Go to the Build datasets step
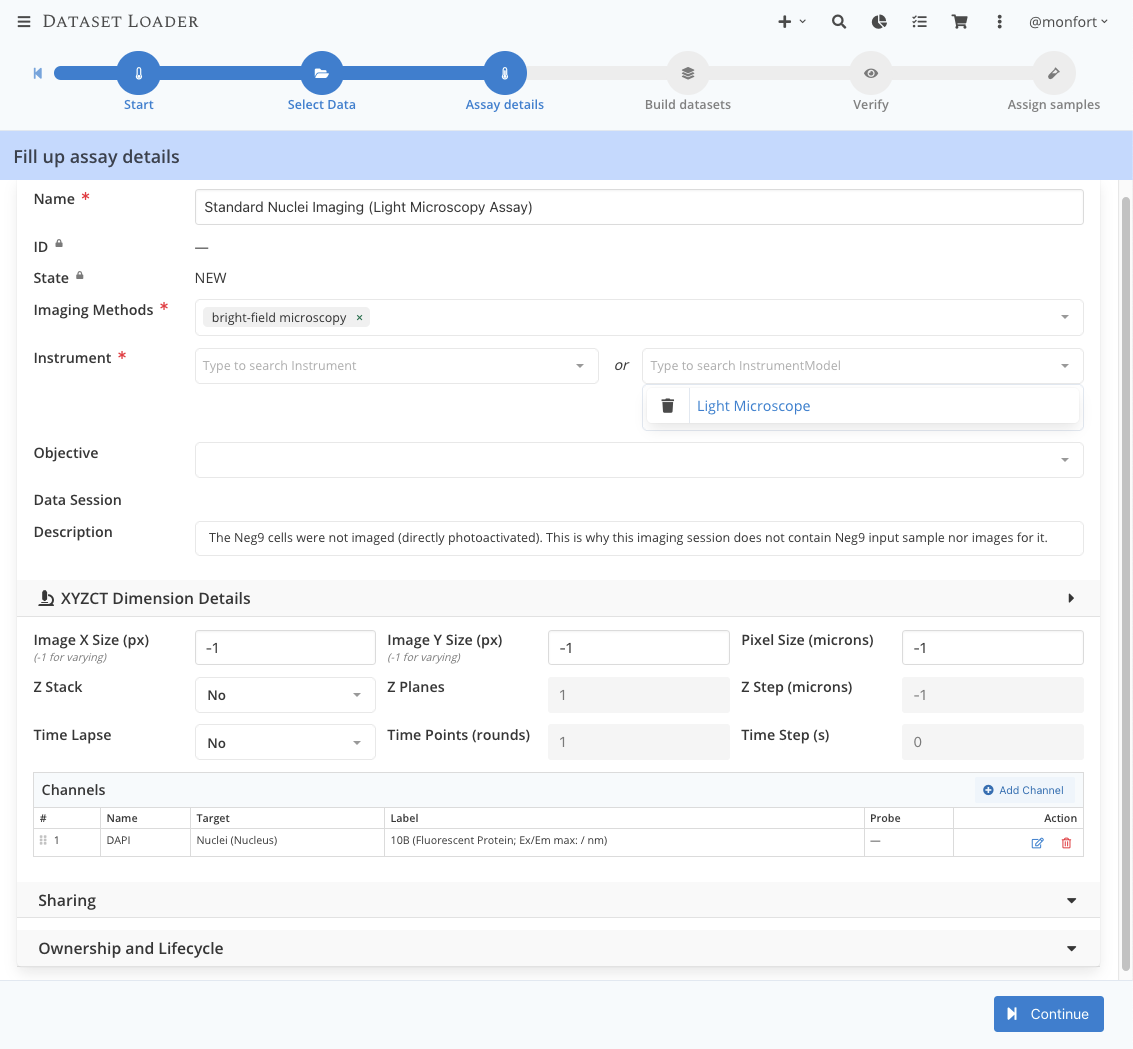 pos(688,73)
